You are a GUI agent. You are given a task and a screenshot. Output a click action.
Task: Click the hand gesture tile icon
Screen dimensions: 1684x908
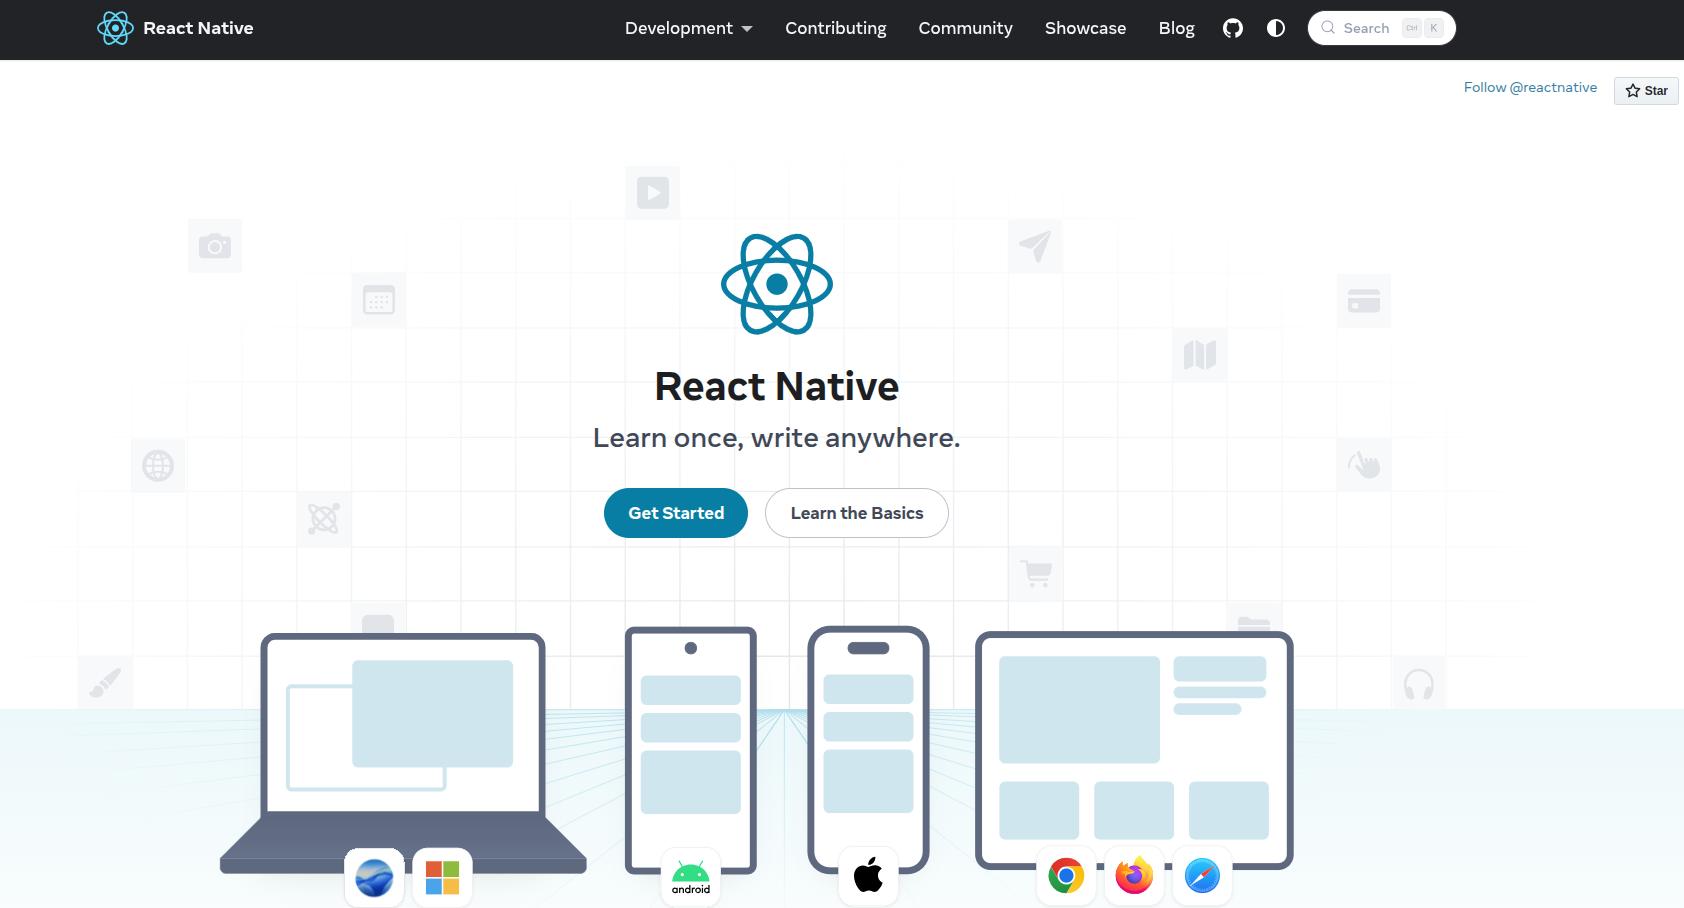click(x=1364, y=465)
